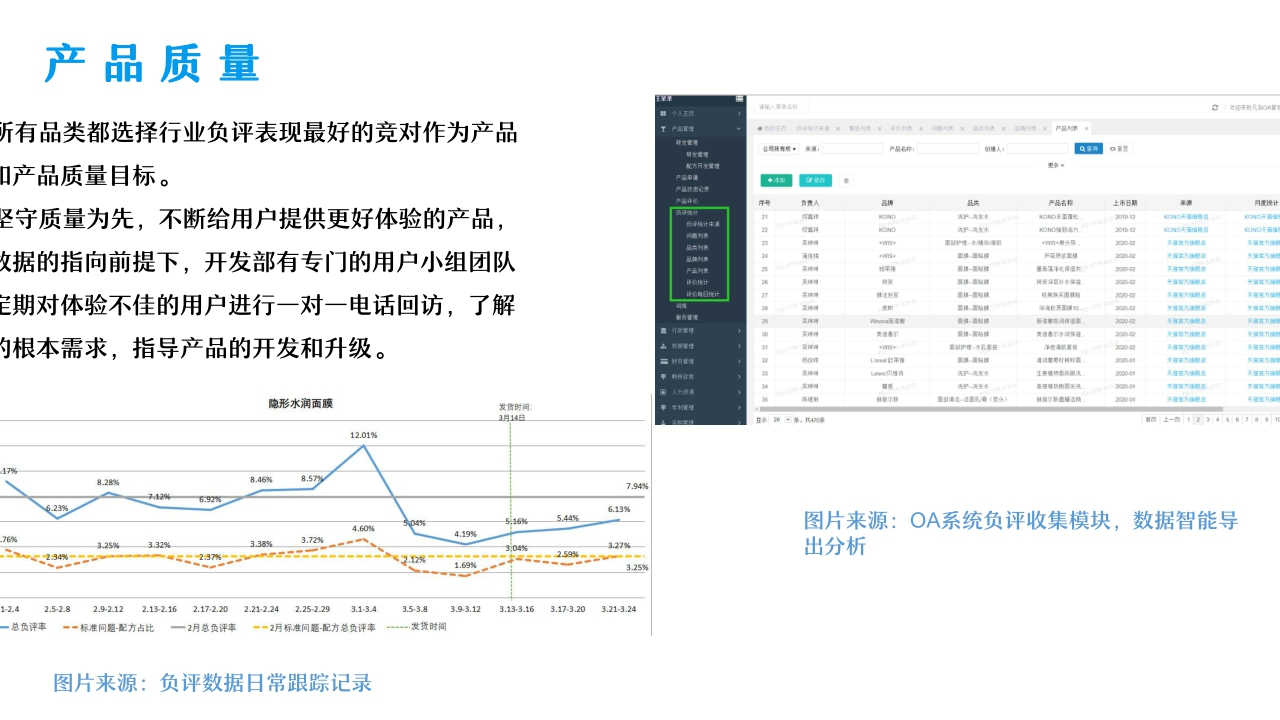The height and width of the screenshot is (720, 1280).
Task: Select the 个人主页 home icon in the sidebar
Action: point(663,113)
